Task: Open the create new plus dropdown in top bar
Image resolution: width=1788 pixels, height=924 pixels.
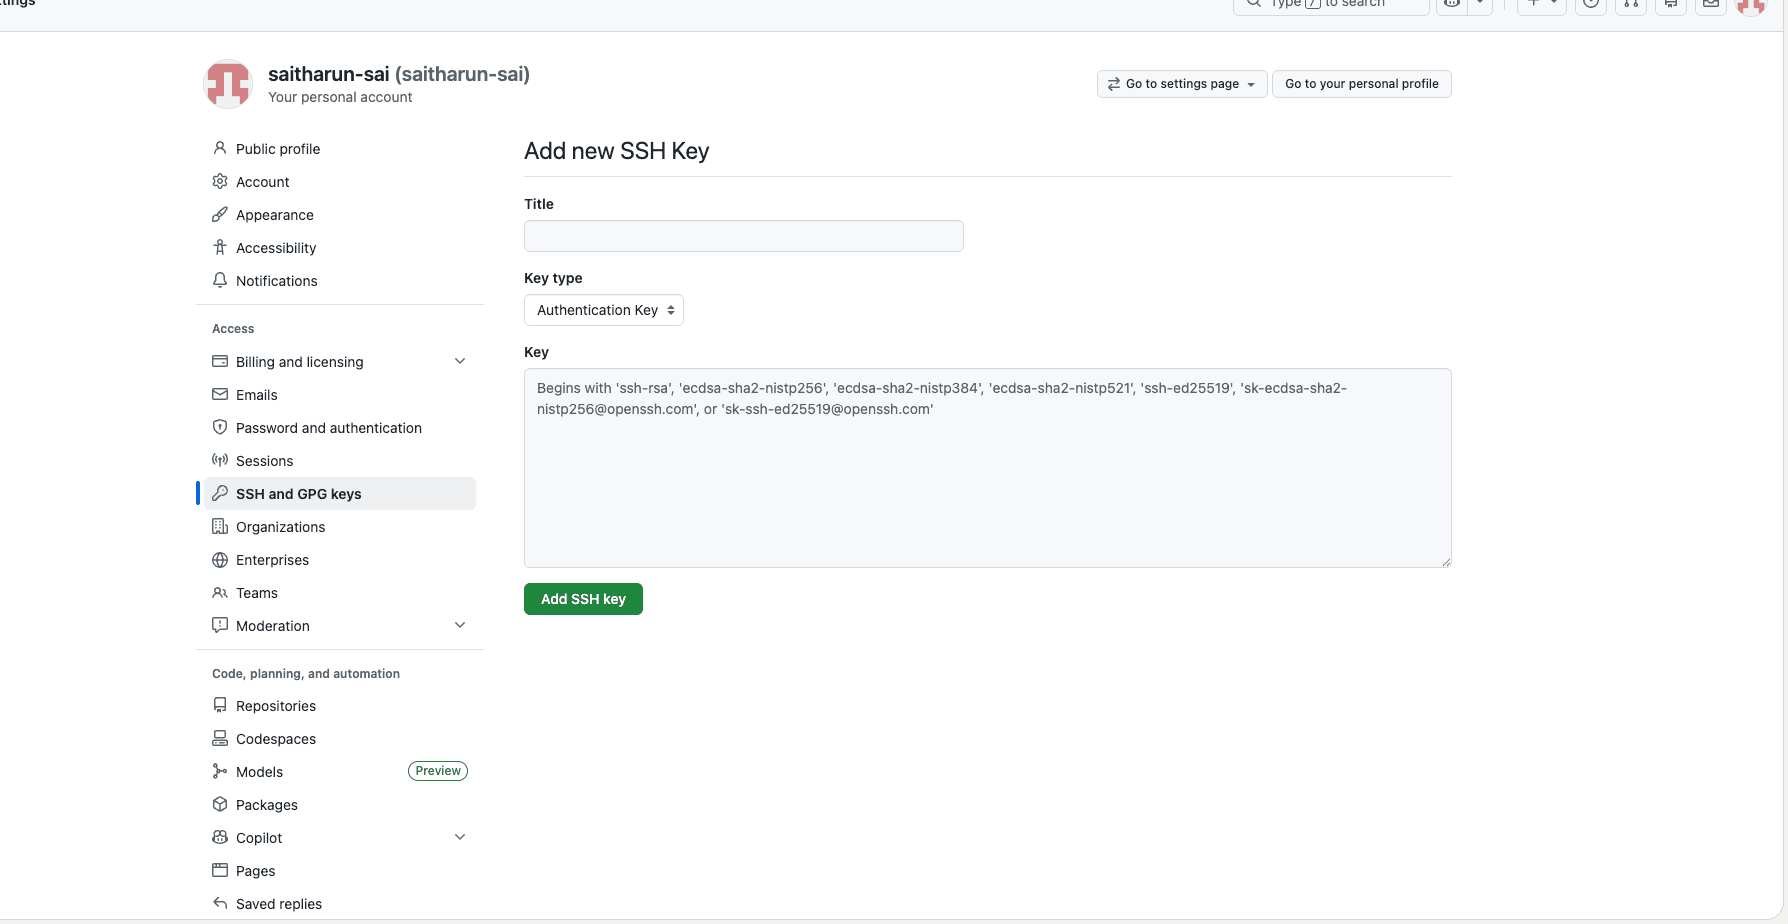Action: point(1542,4)
